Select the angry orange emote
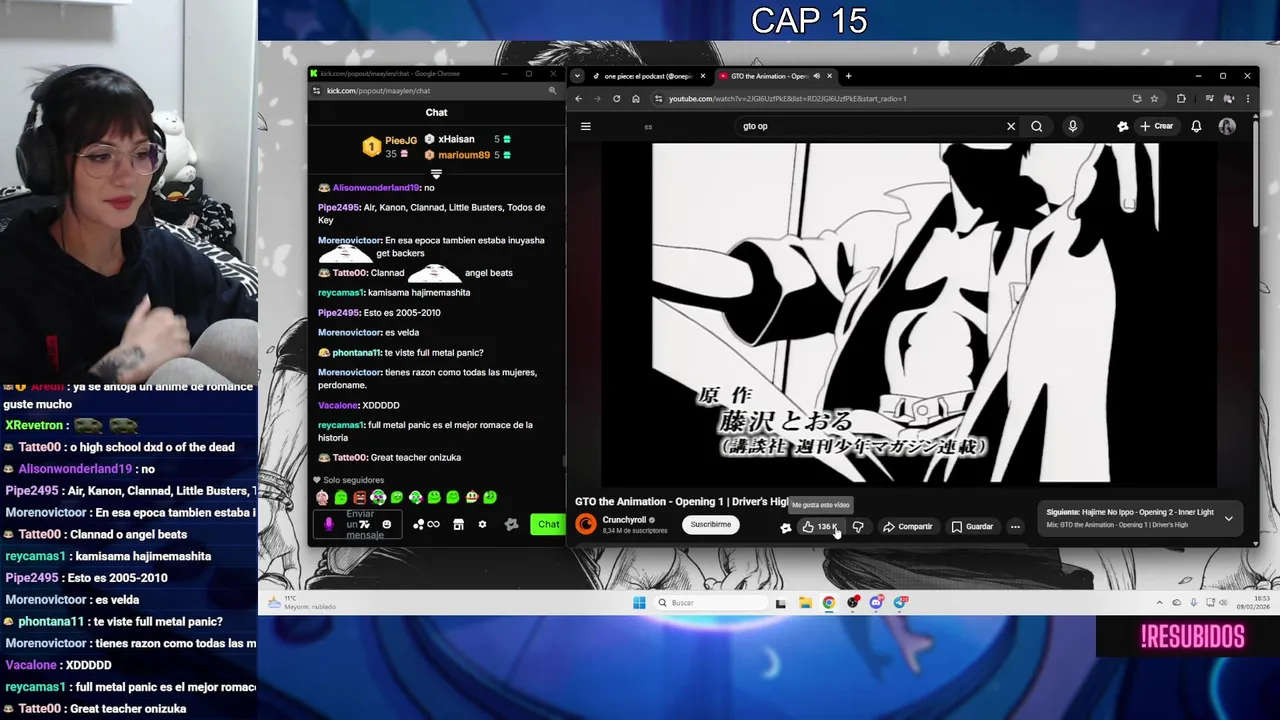 pyautogui.click(x=359, y=497)
